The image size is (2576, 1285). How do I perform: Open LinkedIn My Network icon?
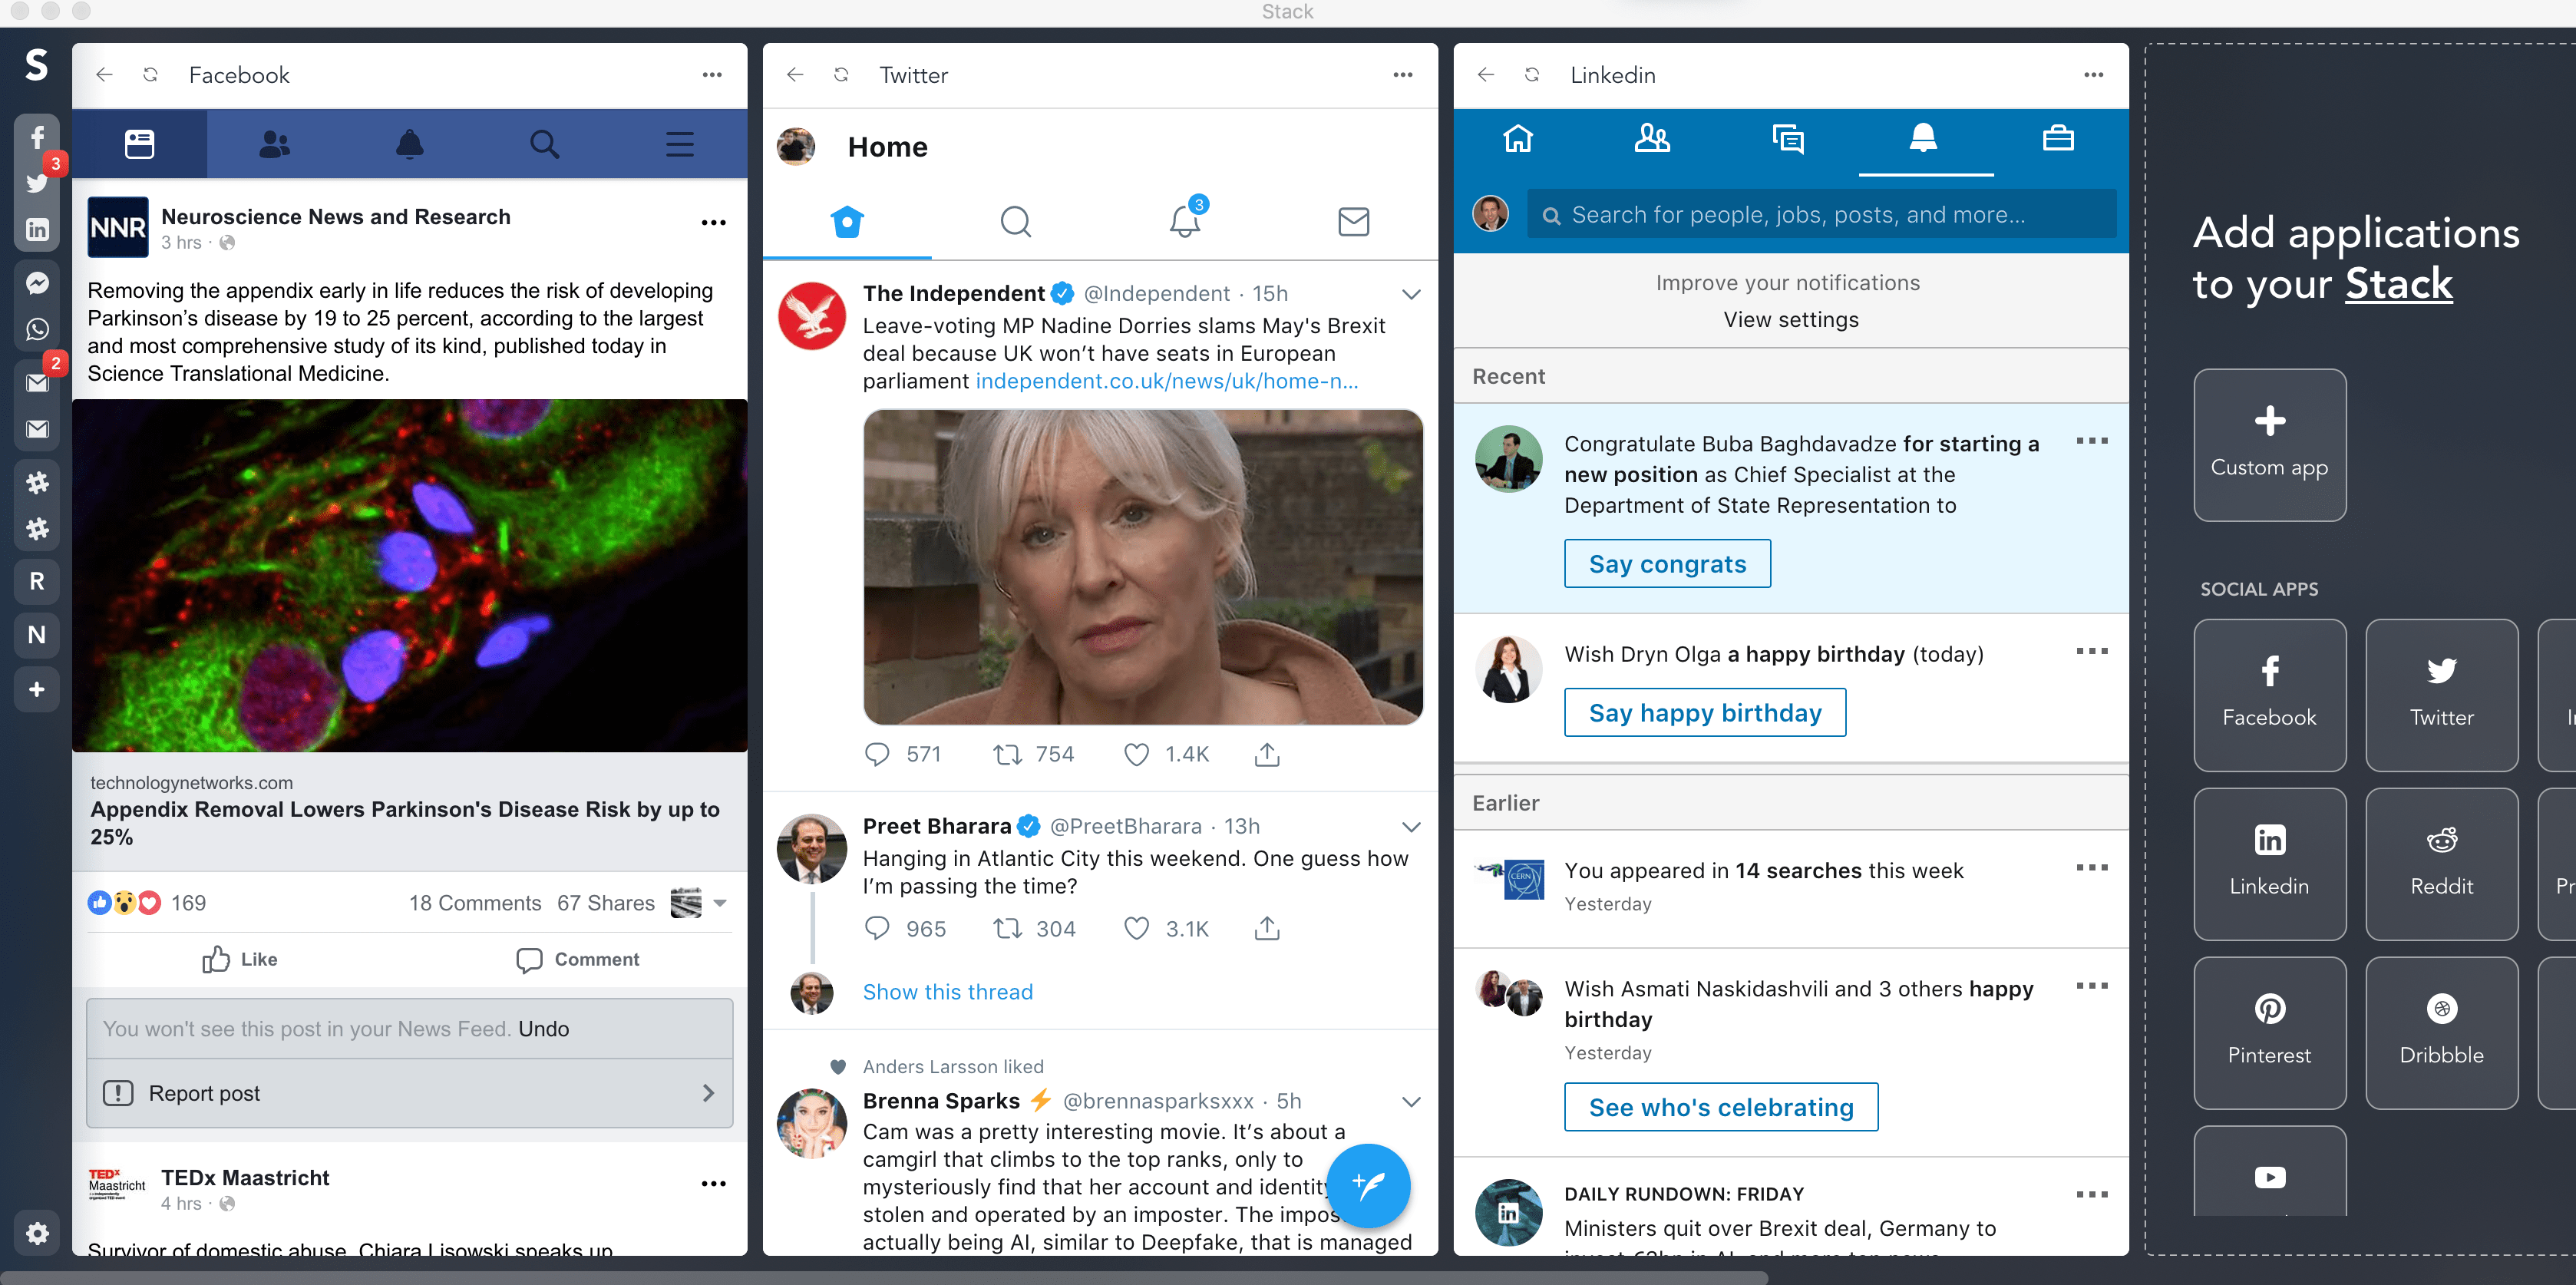coord(1651,138)
